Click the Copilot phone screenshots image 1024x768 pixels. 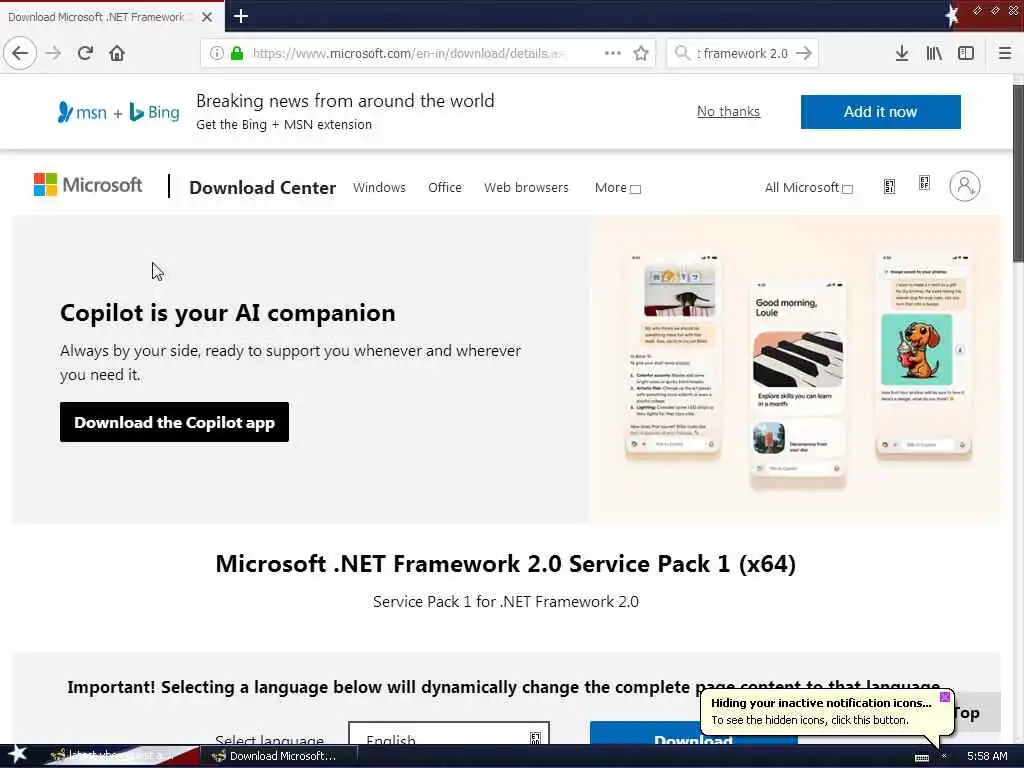[x=794, y=370]
